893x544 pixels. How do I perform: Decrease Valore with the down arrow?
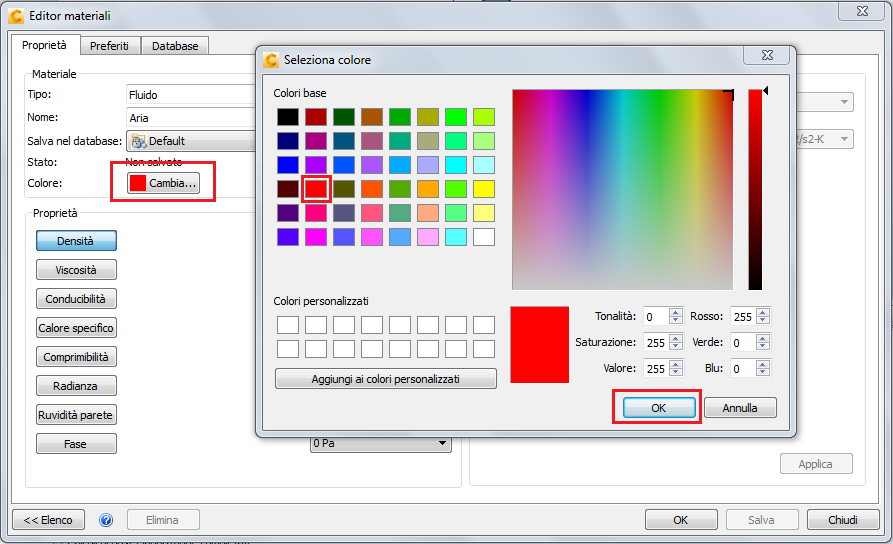(x=676, y=373)
